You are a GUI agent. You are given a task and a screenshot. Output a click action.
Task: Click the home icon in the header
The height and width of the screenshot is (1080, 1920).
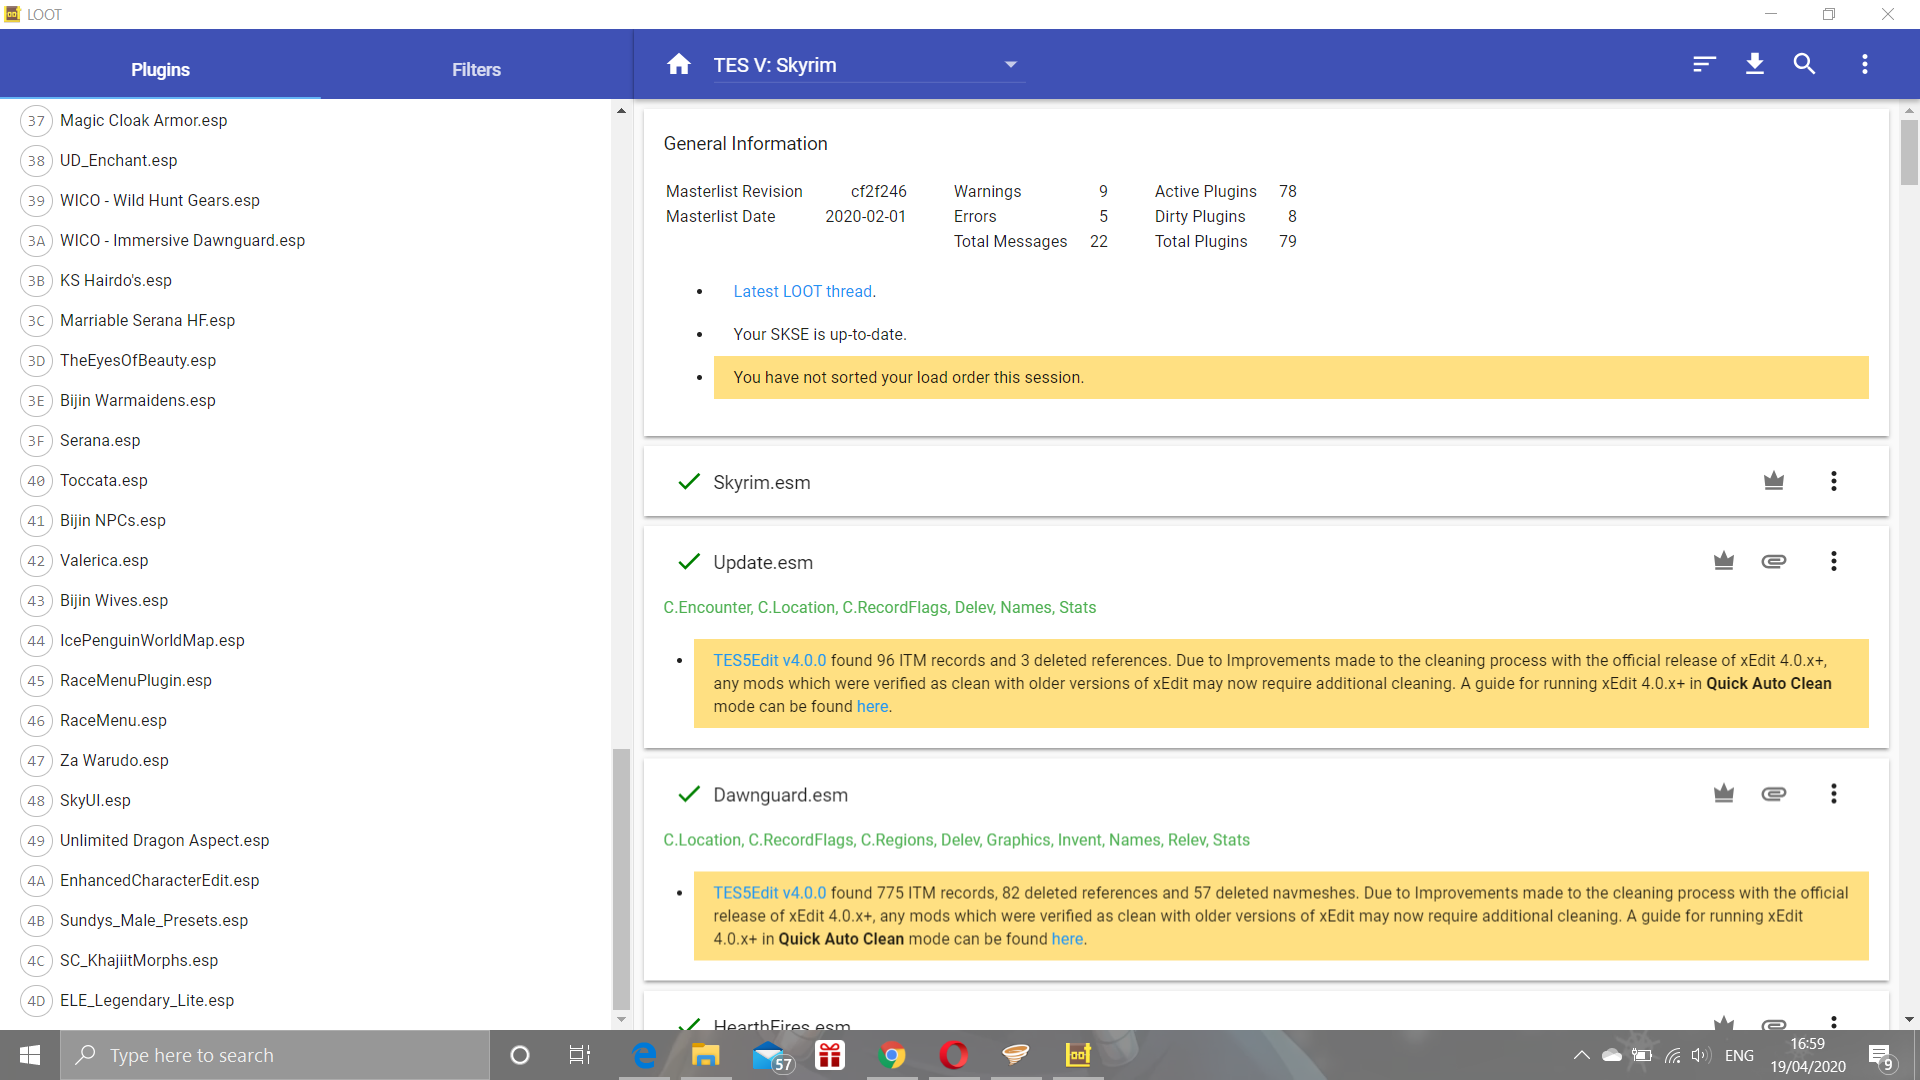coord(679,64)
